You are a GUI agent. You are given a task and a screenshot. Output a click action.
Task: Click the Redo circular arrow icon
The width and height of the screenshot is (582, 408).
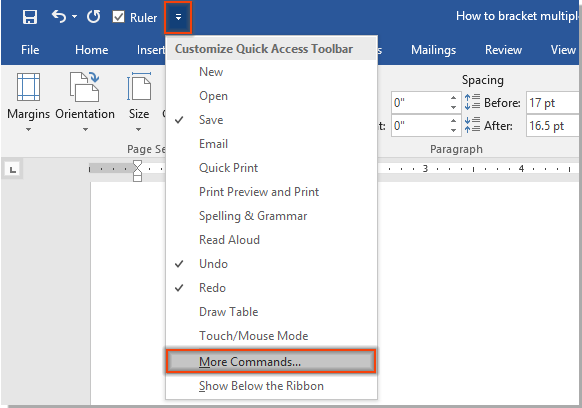pyautogui.click(x=94, y=17)
